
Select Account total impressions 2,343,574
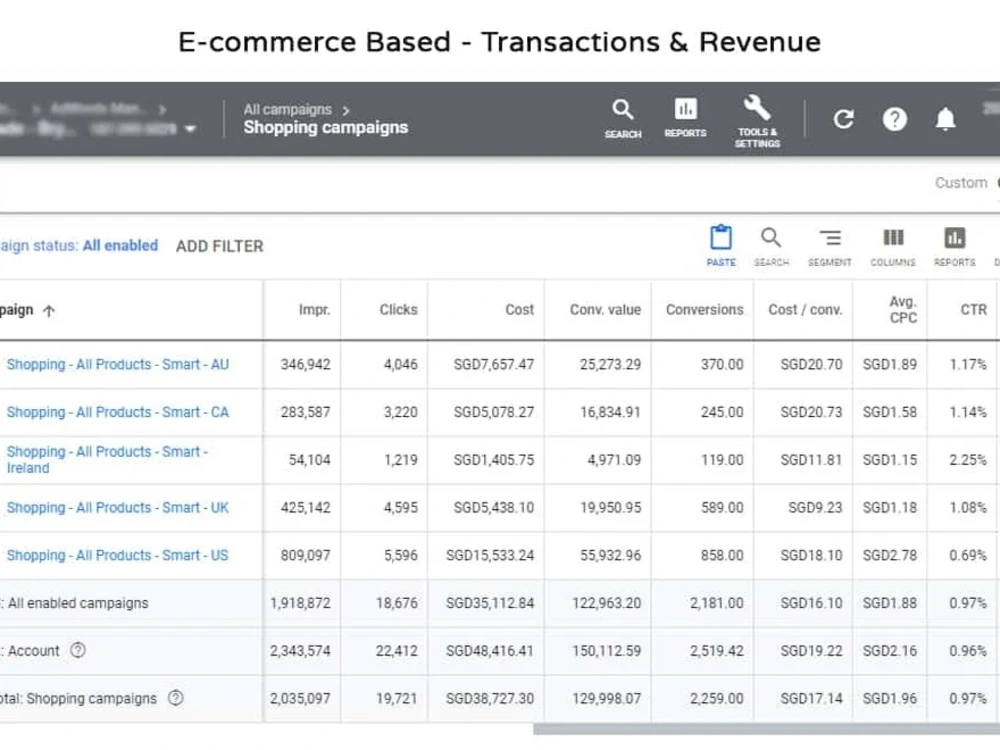click(300, 651)
